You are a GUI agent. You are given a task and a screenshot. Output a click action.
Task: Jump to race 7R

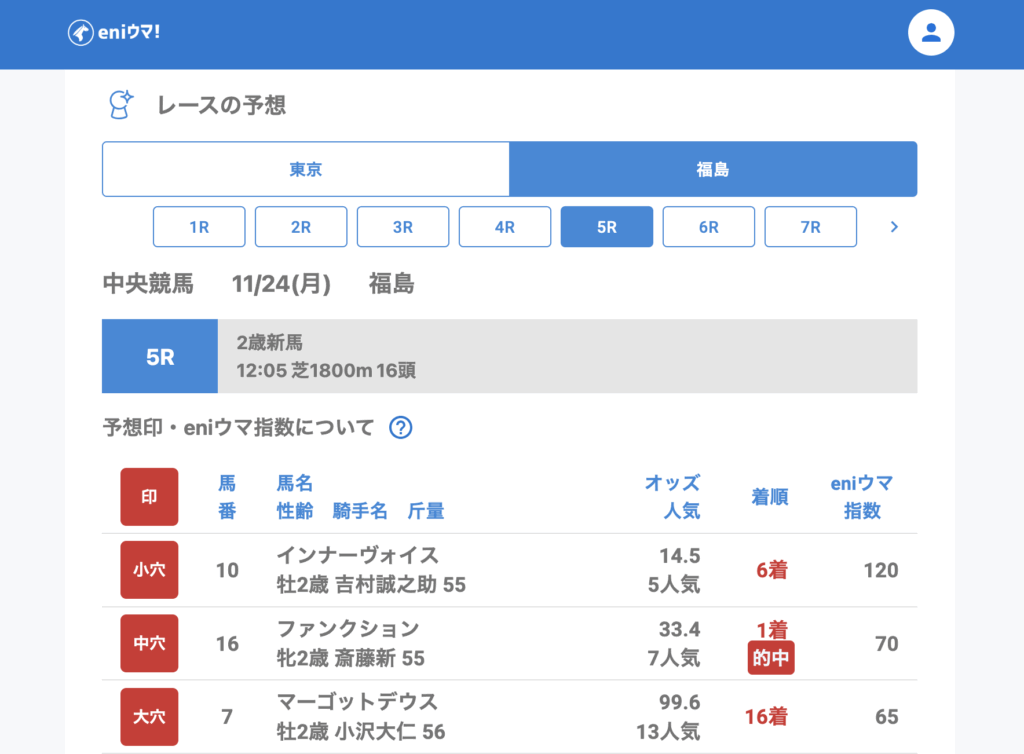(811, 227)
